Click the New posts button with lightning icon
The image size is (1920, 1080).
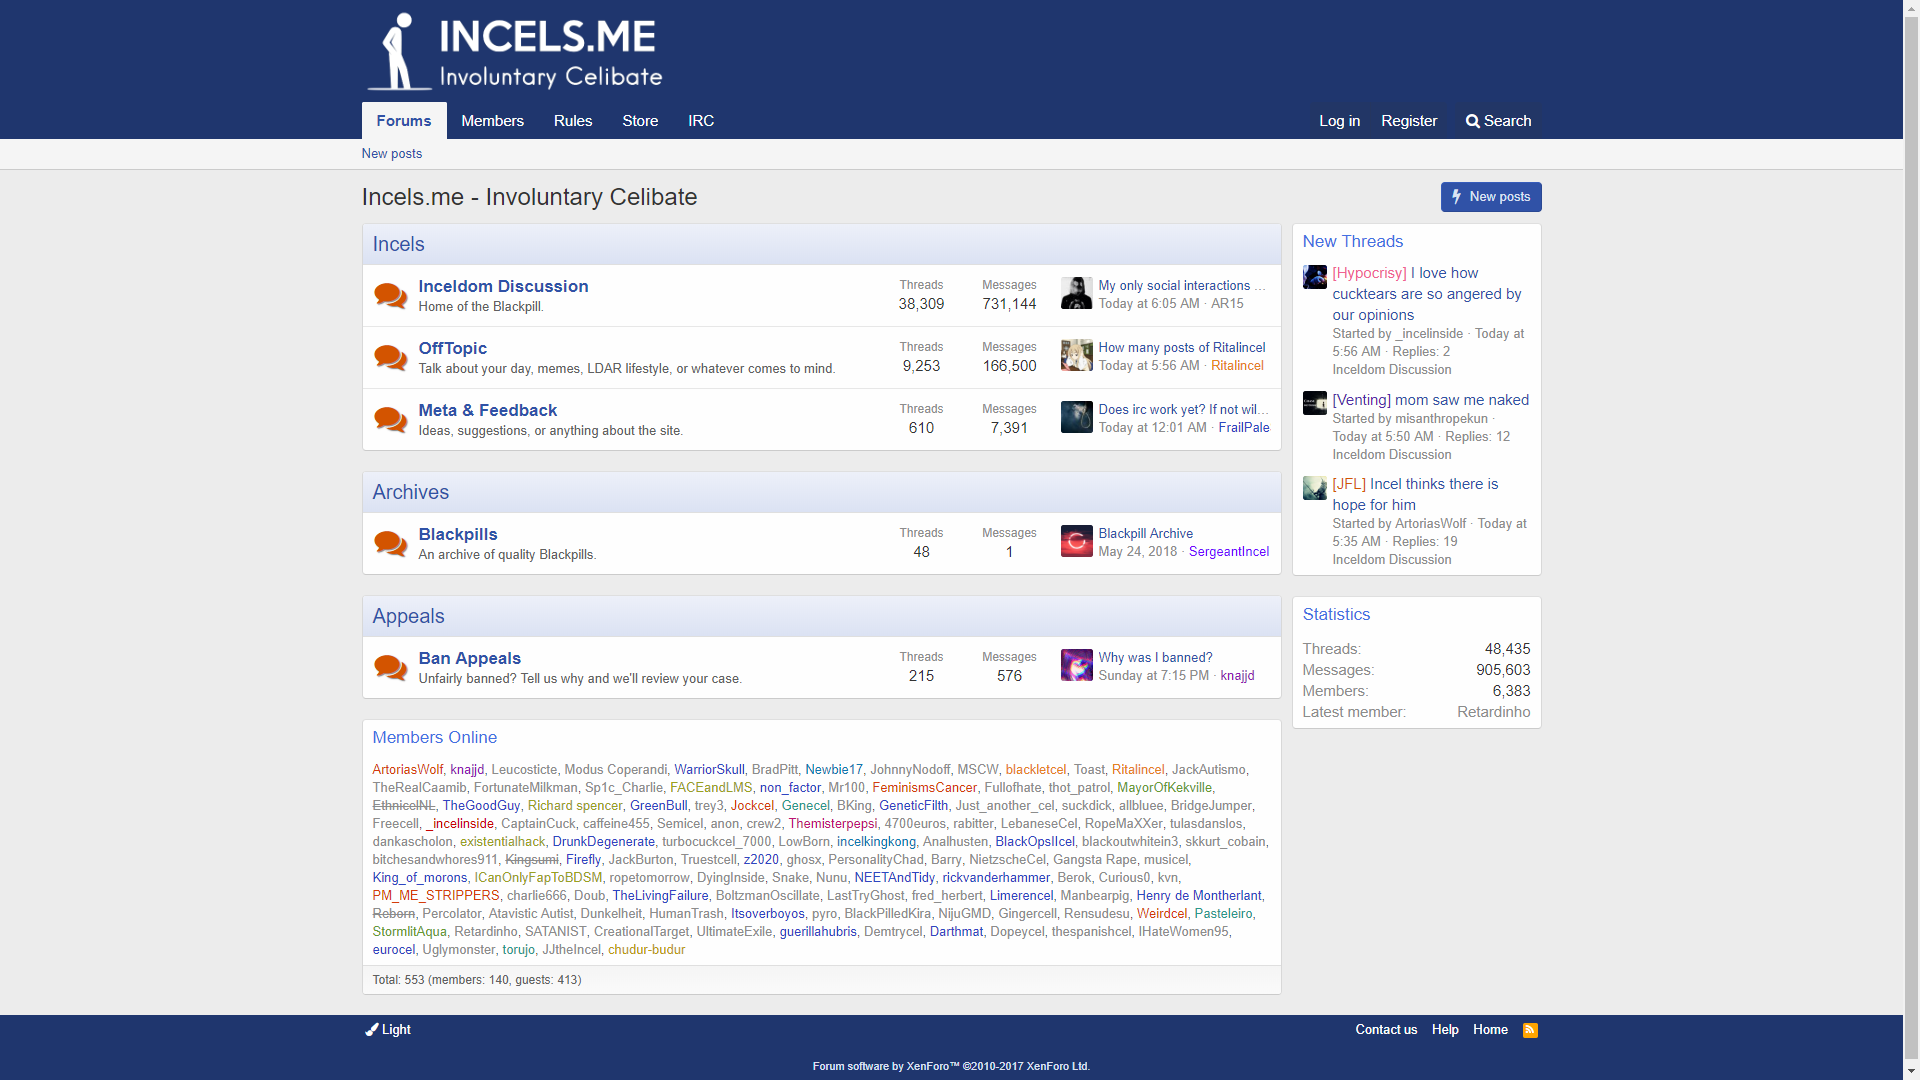(x=1490, y=197)
